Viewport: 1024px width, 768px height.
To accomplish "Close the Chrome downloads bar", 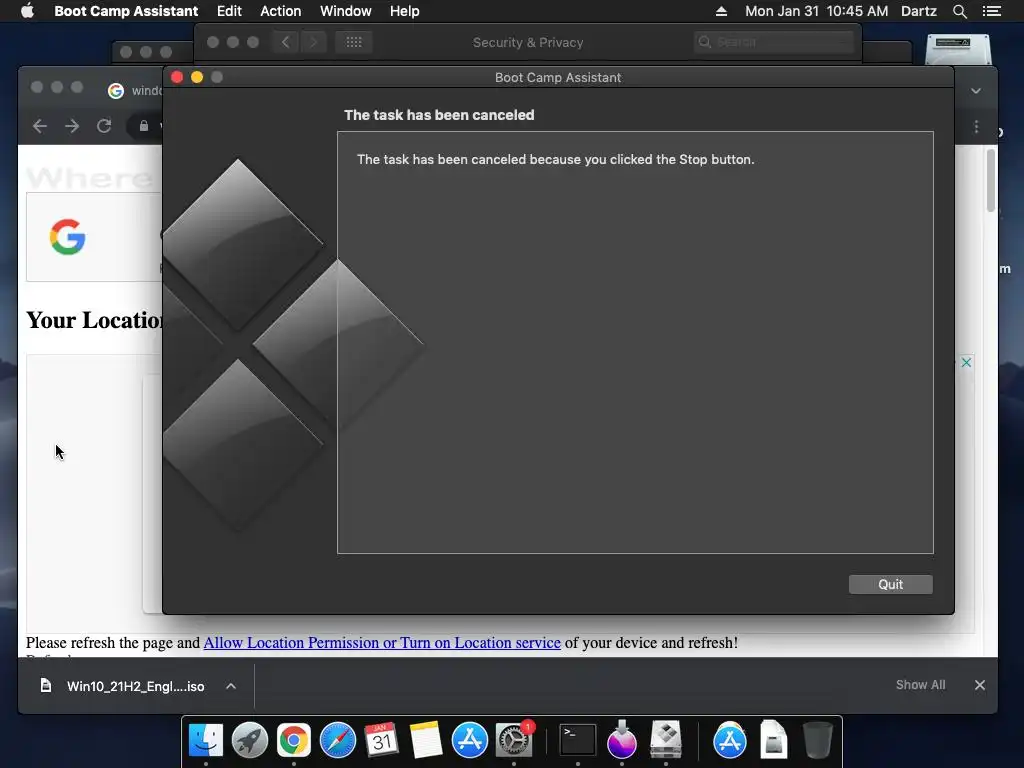I will (980, 685).
